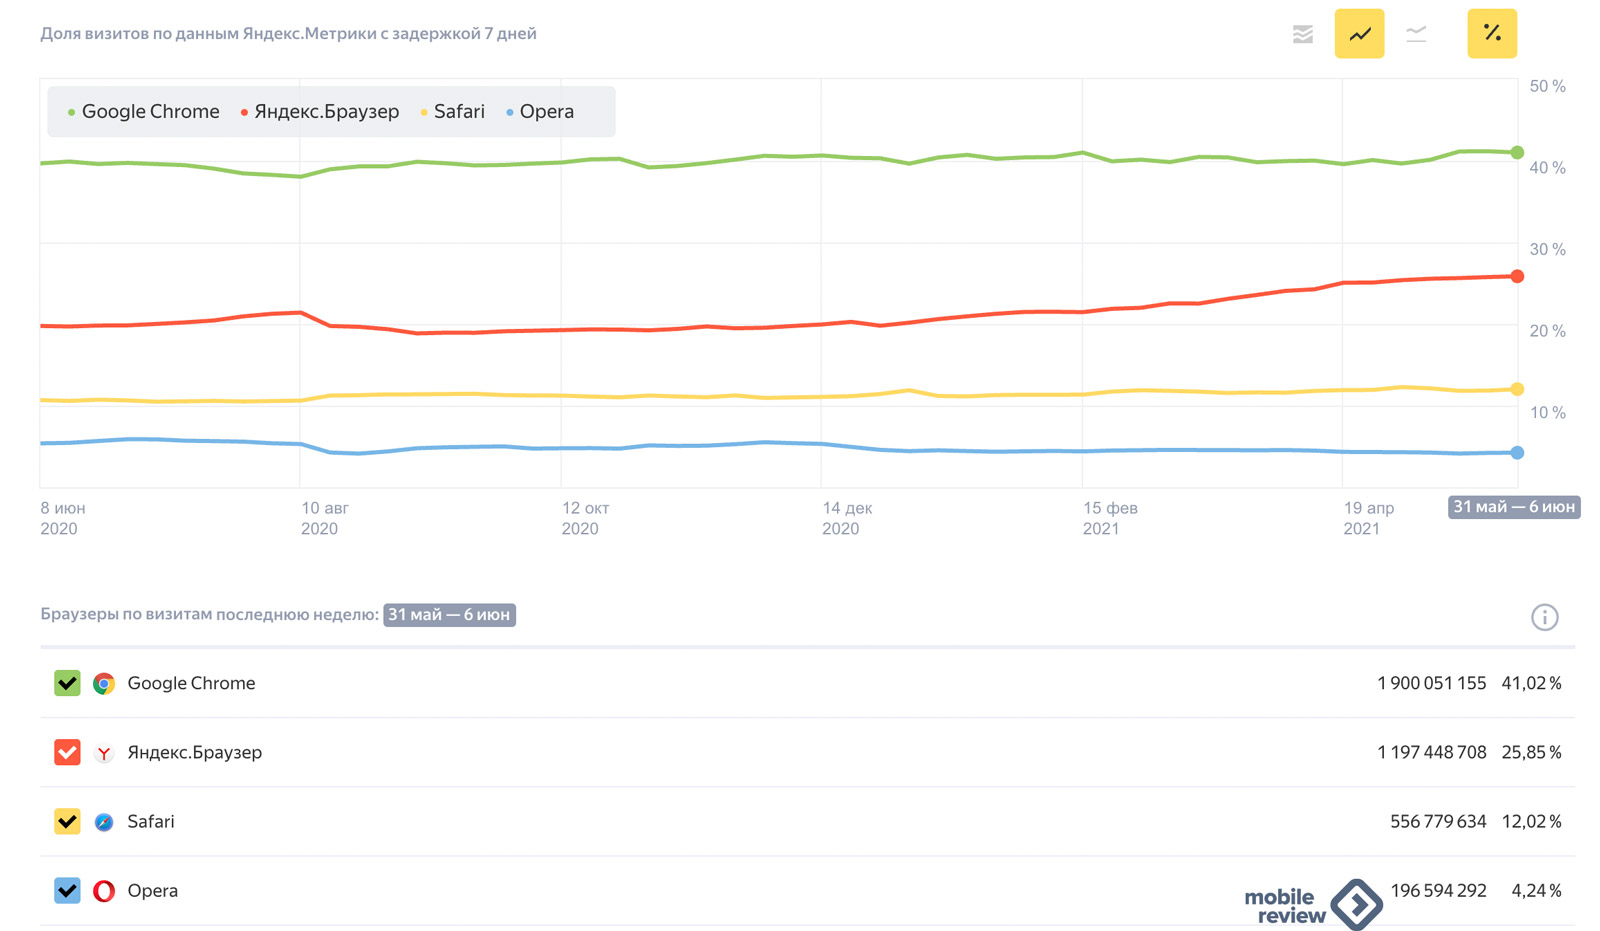
Task: Click the '14 дек 2020' axis label
Action: [x=847, y=518]
